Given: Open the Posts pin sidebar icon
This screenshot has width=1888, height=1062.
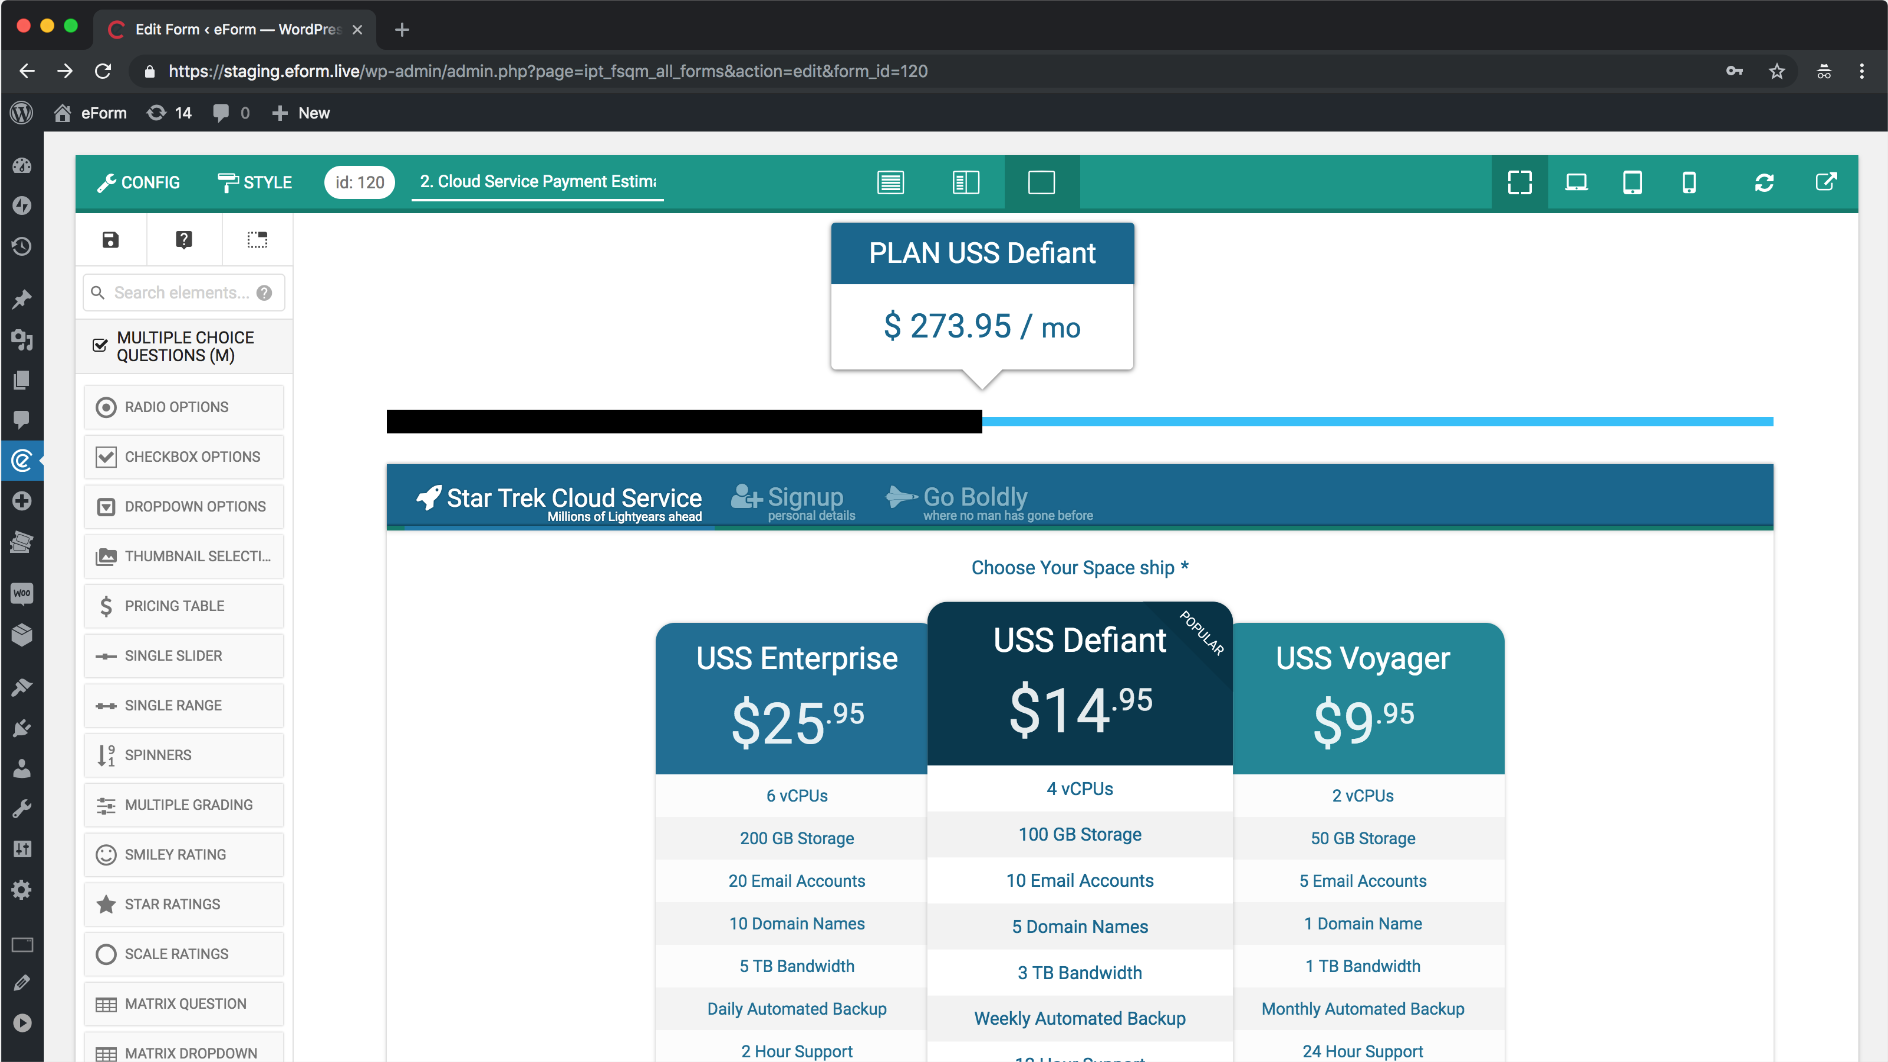Looking at the screenshot, I should [22, 299].
